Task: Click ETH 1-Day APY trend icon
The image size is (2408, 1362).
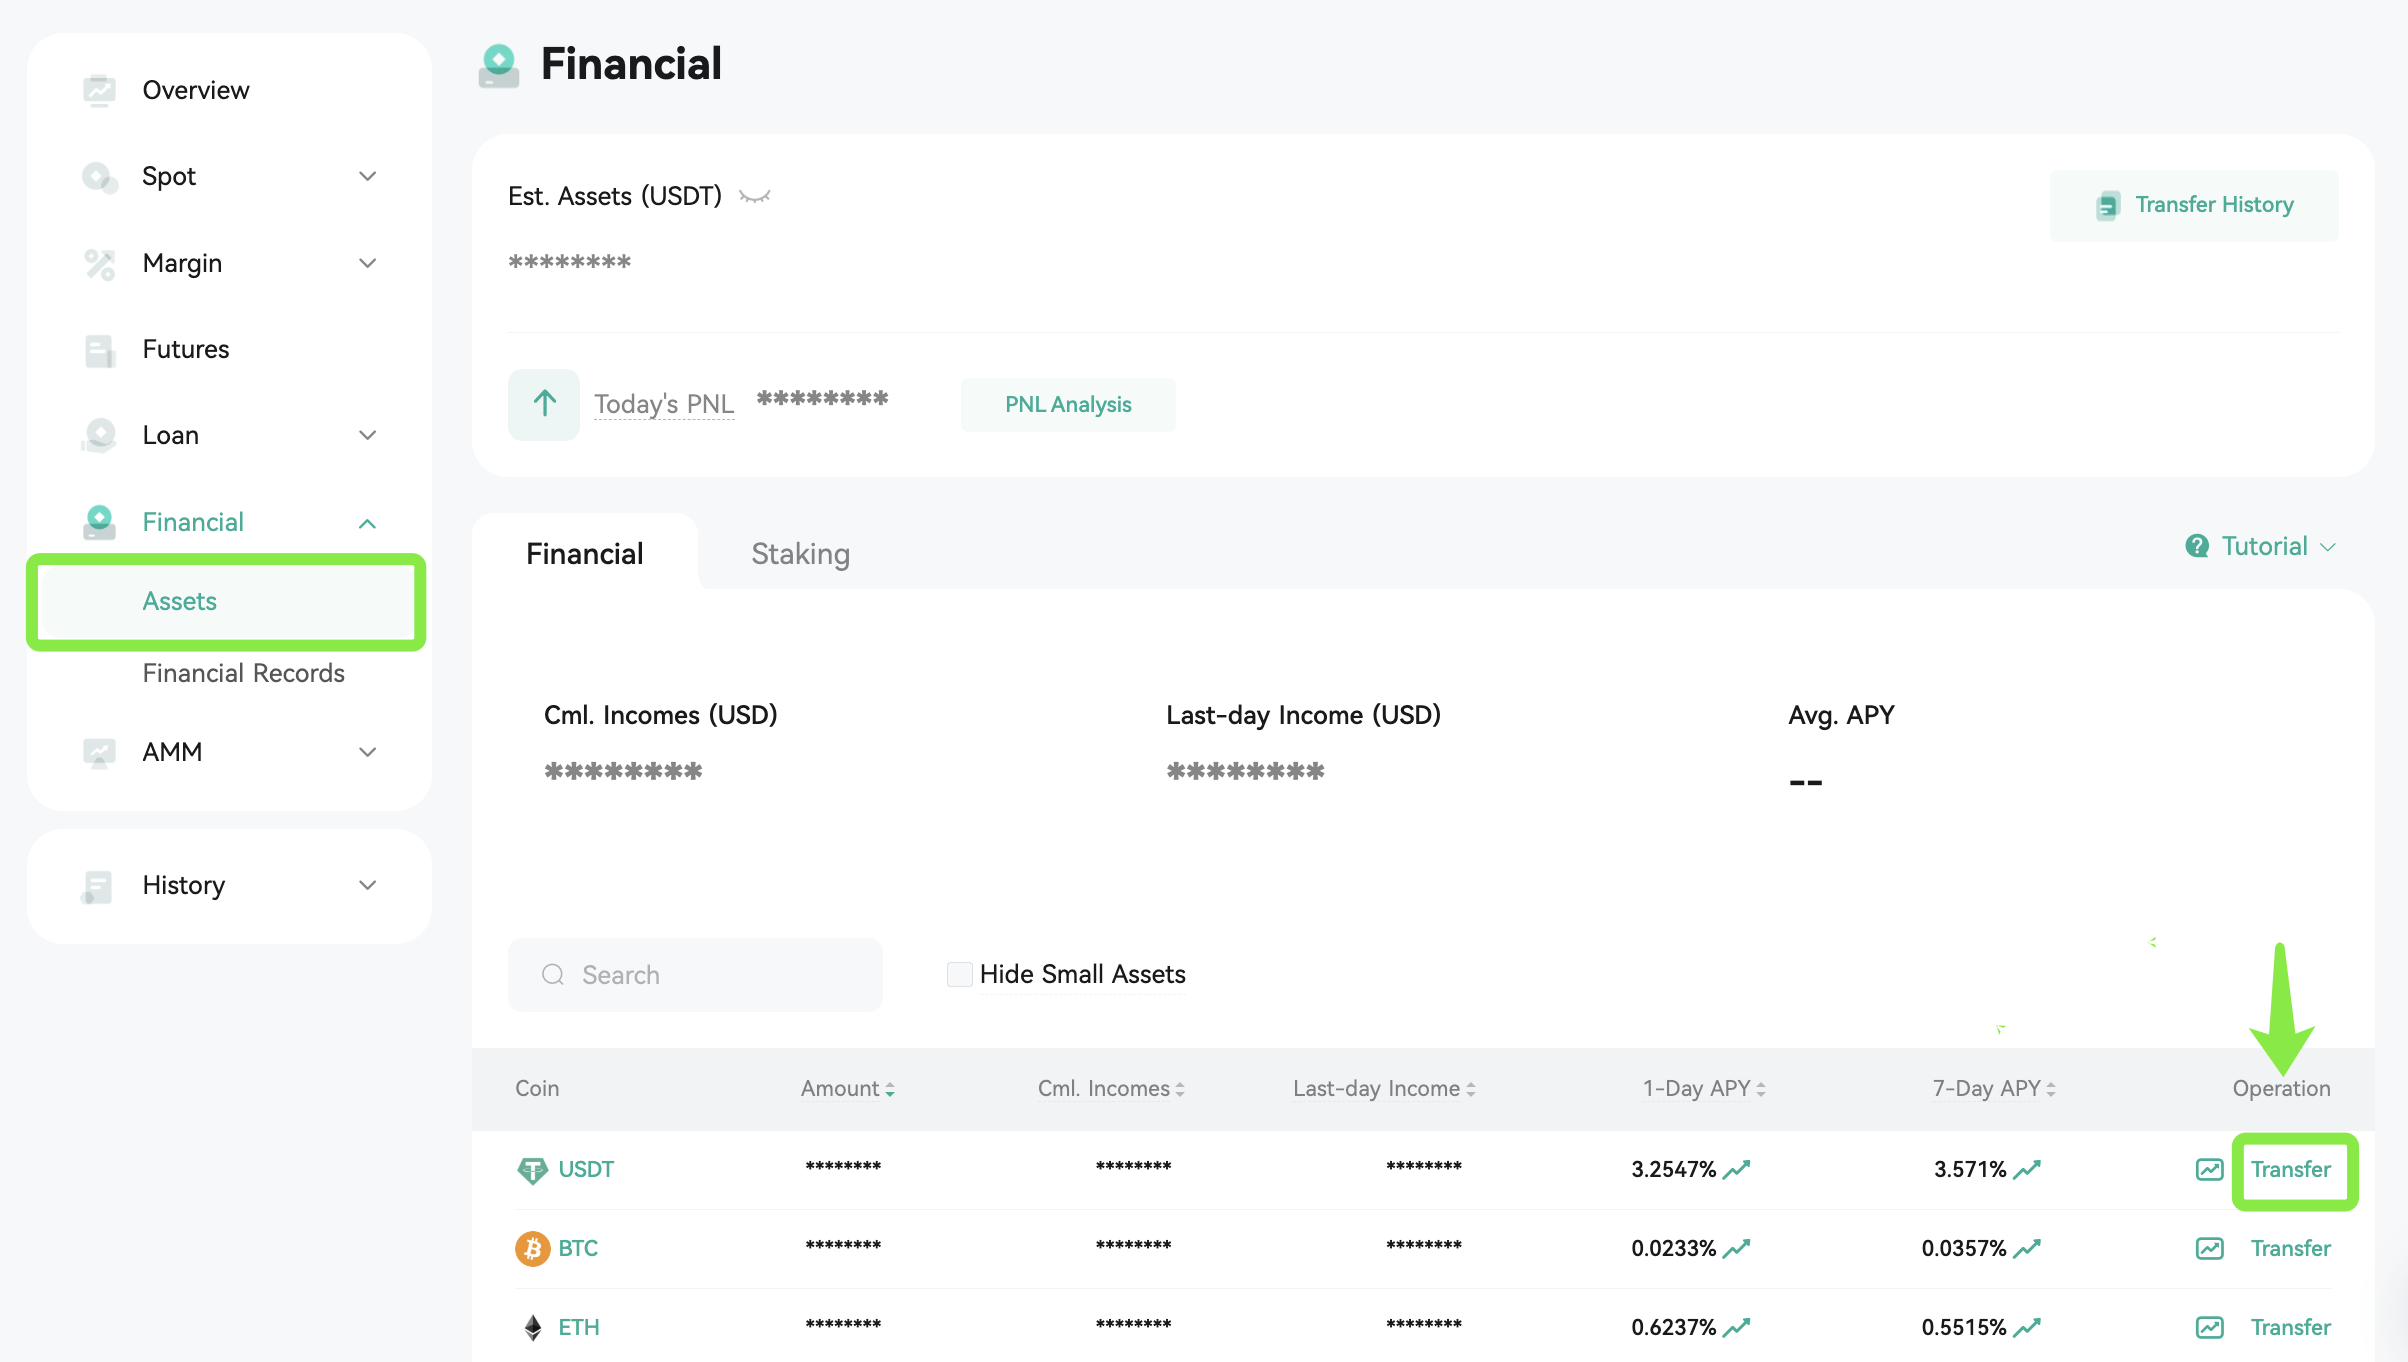Action: (1737, 1327)
